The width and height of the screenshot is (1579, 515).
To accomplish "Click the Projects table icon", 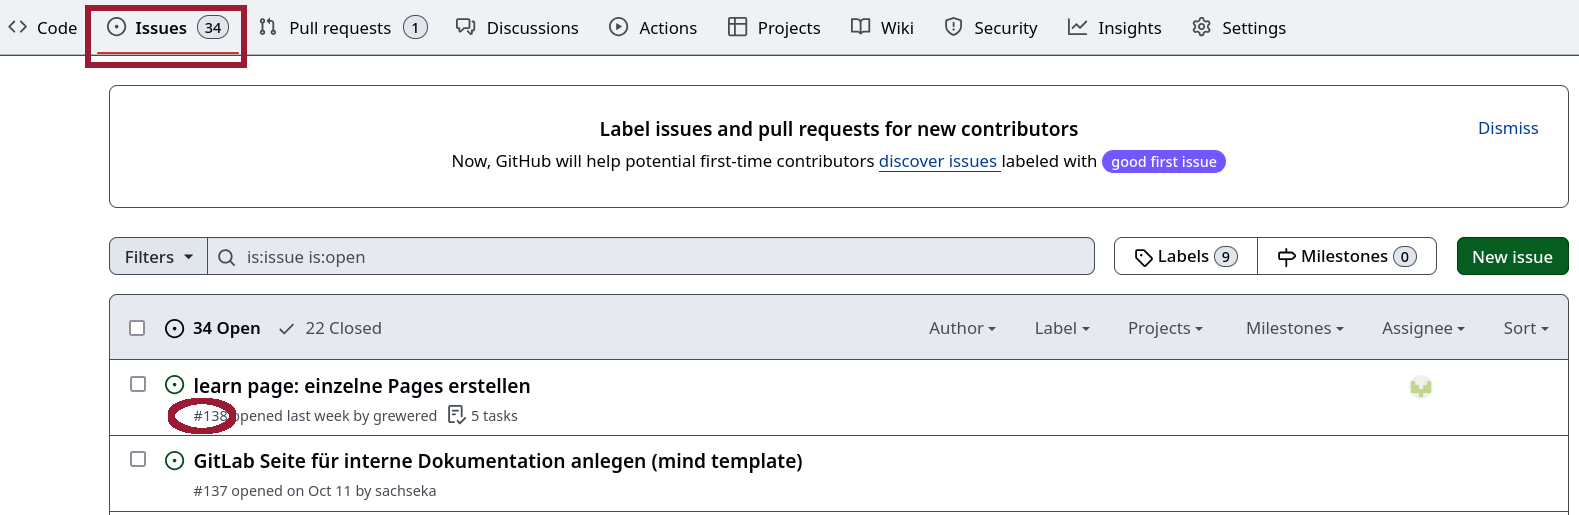I will 737,27.
